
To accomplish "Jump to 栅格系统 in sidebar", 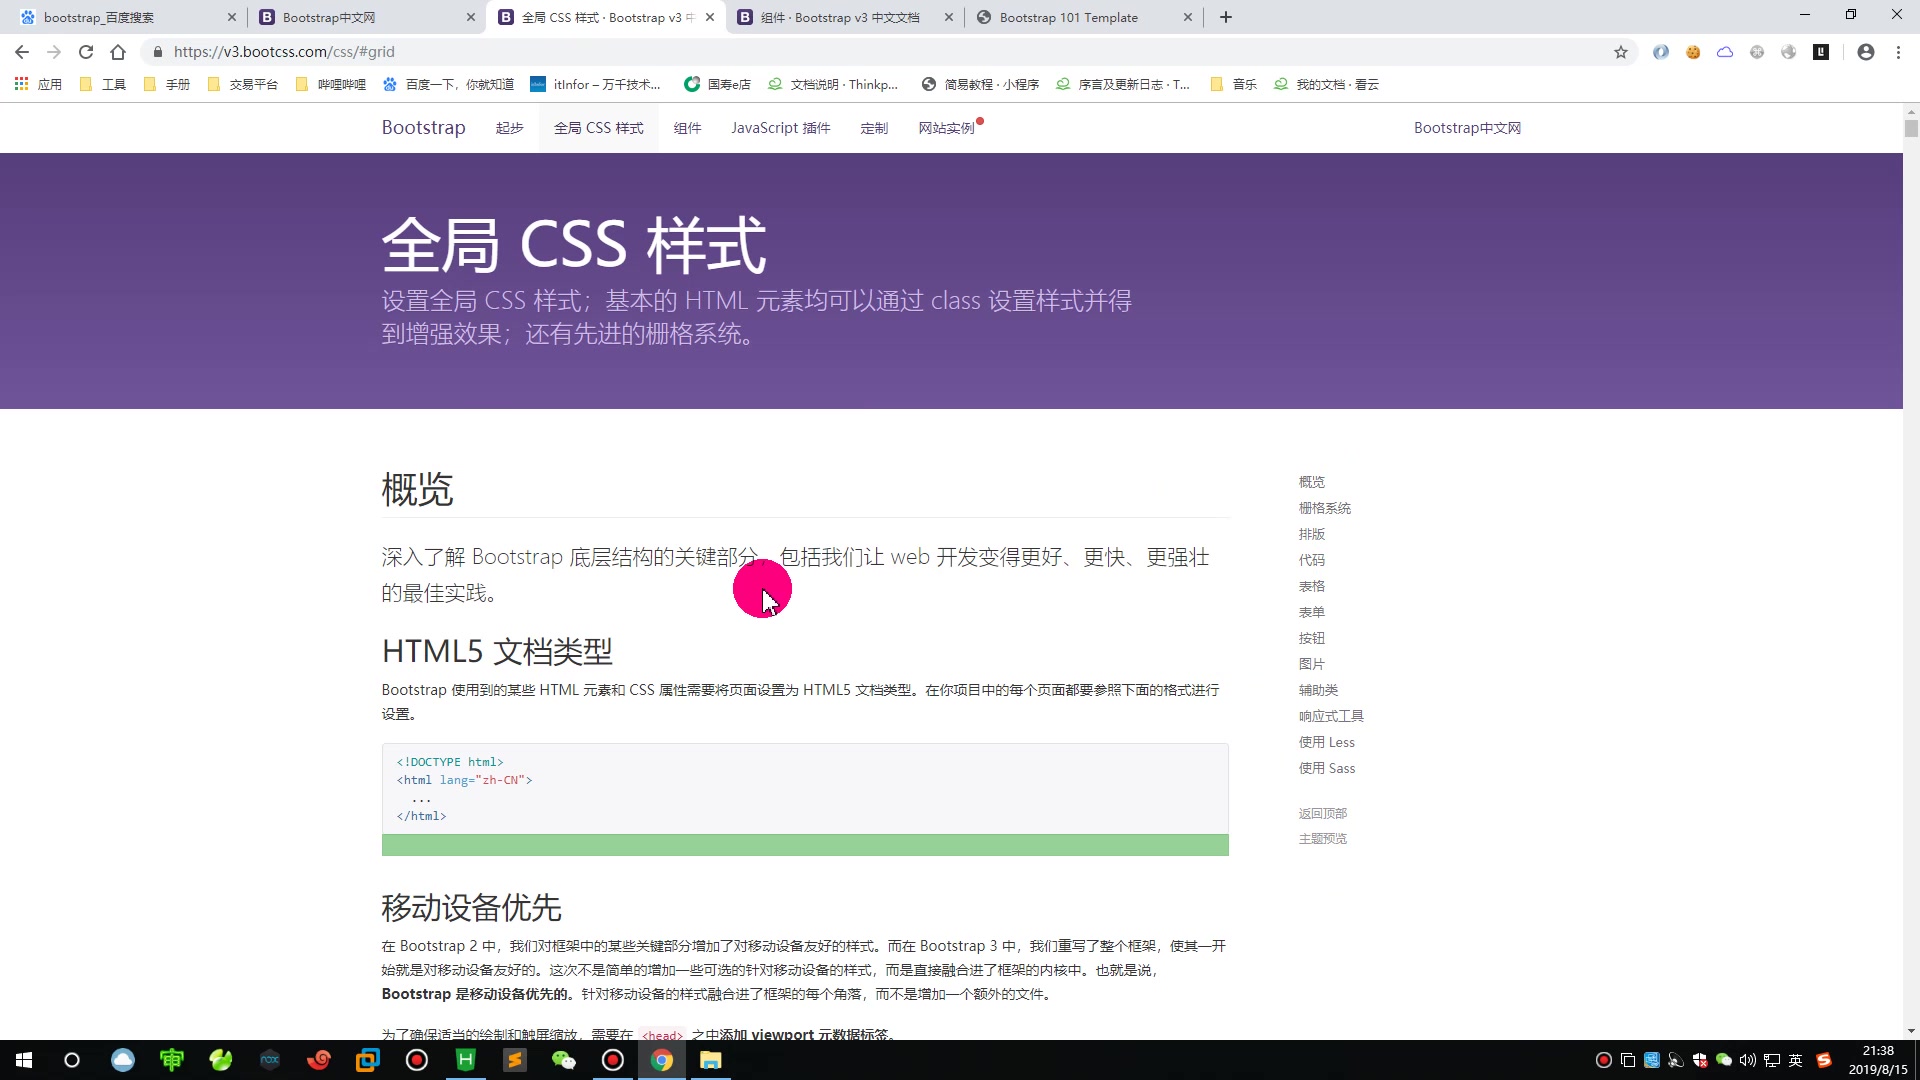I will [x=1324, y=508].
